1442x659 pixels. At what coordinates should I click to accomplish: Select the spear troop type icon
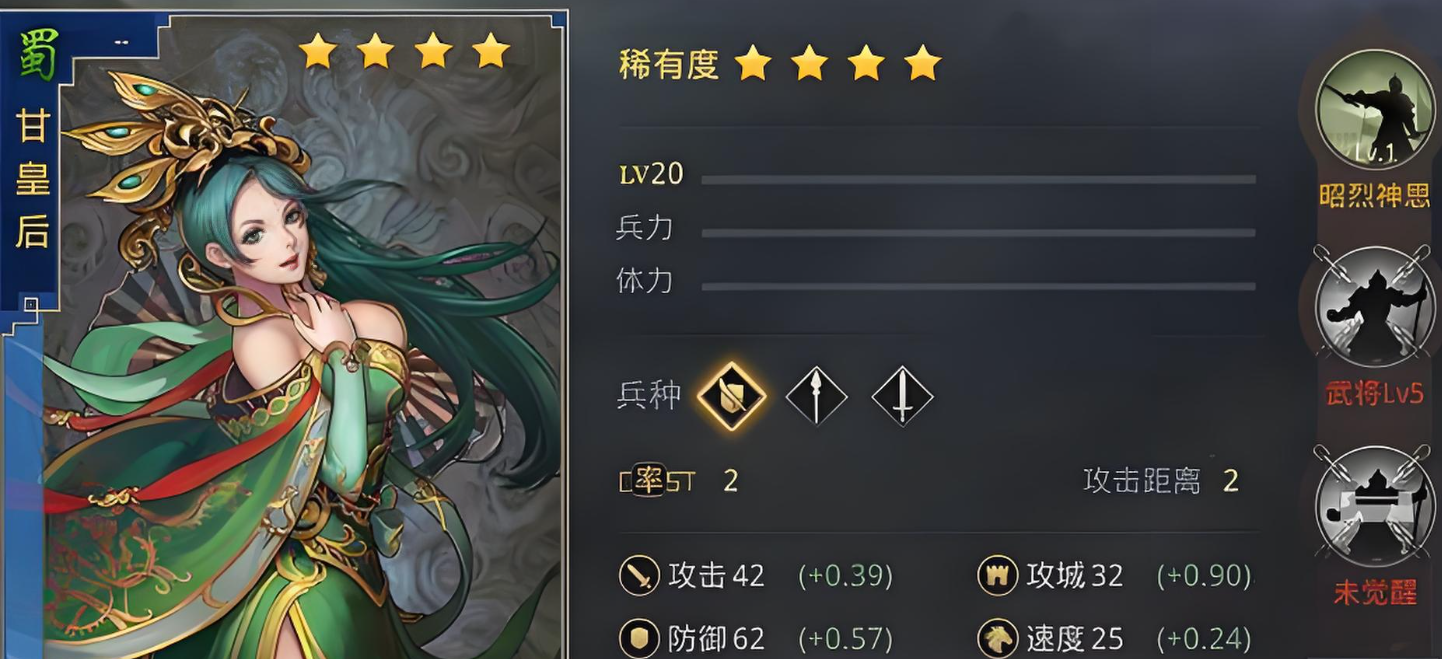(817, 397)
